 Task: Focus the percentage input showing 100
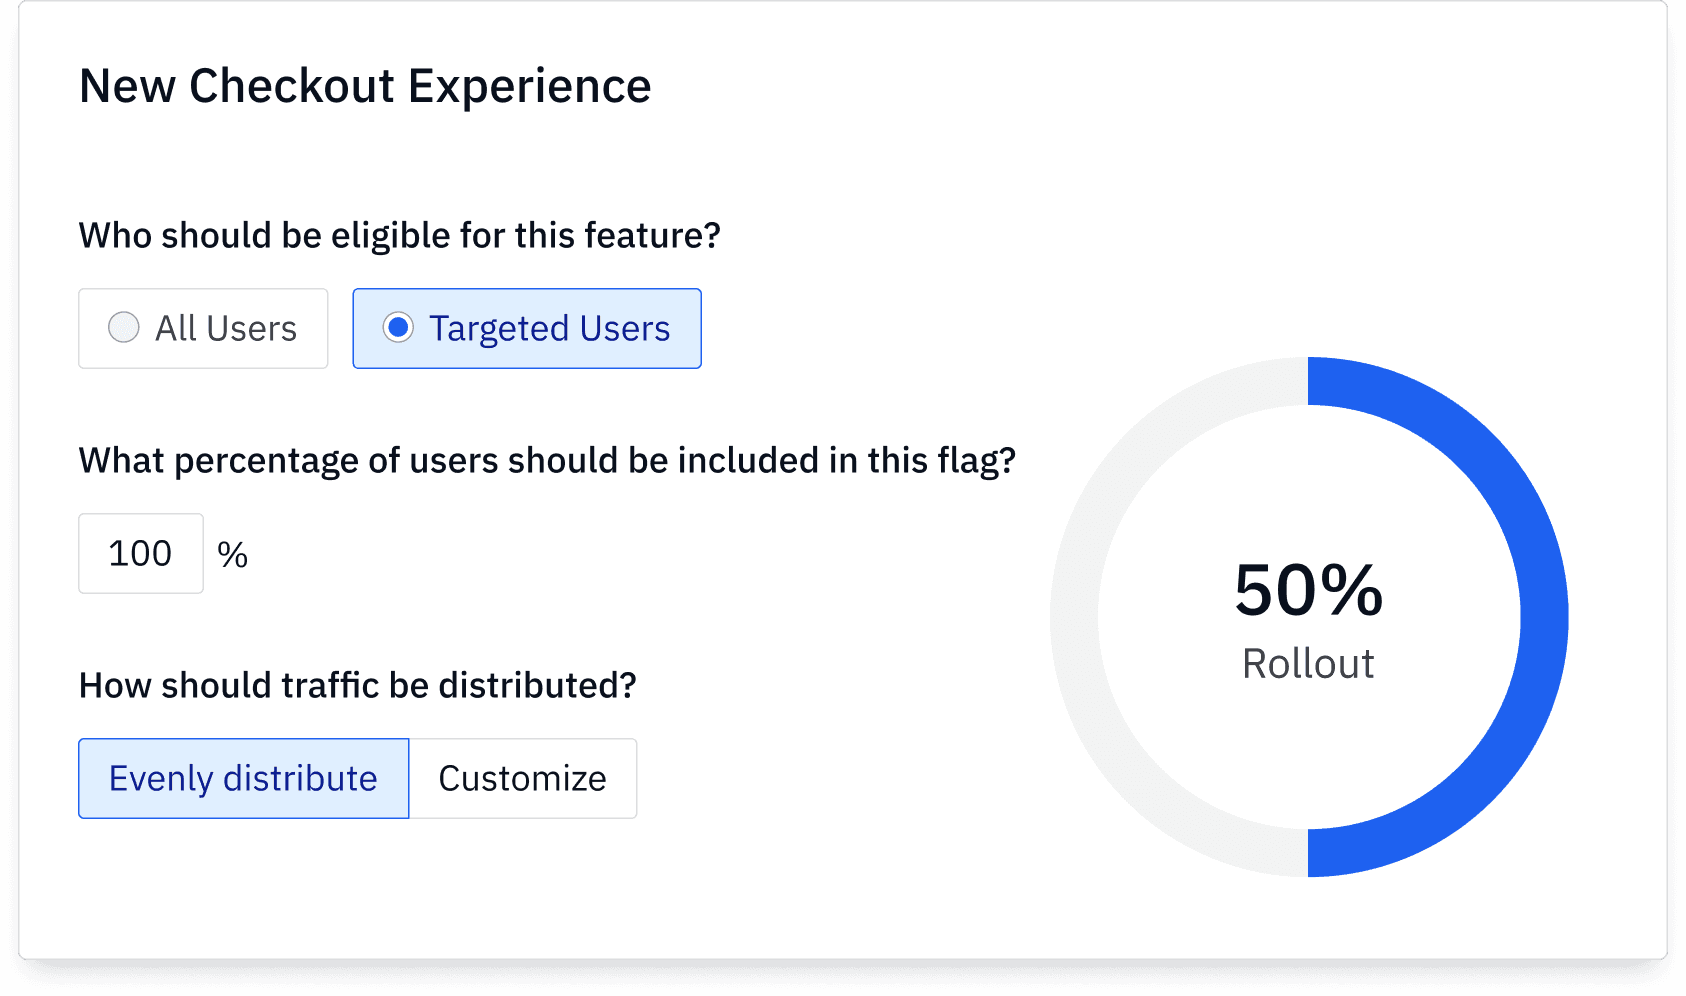coord(141,554)
